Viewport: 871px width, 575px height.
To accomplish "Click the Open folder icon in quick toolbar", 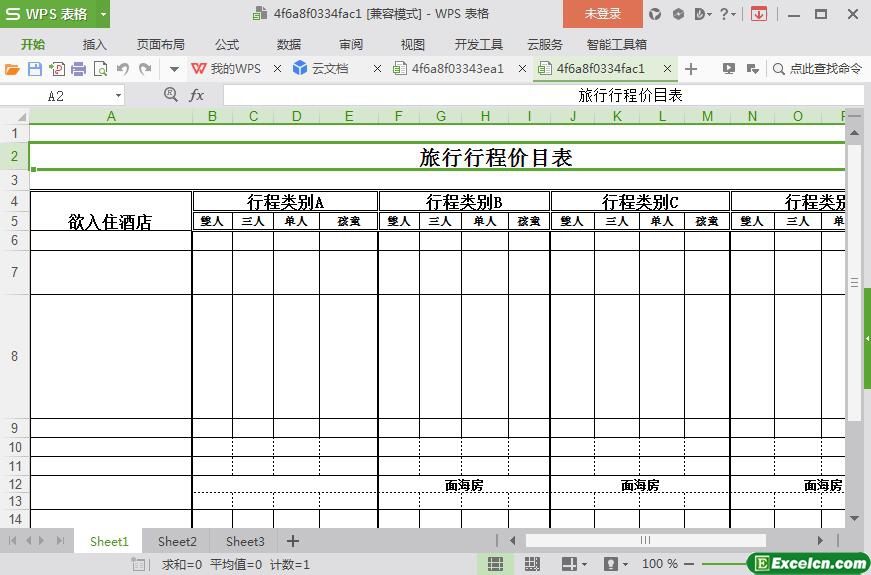I will pyautogui.click(x=12, y=69).
